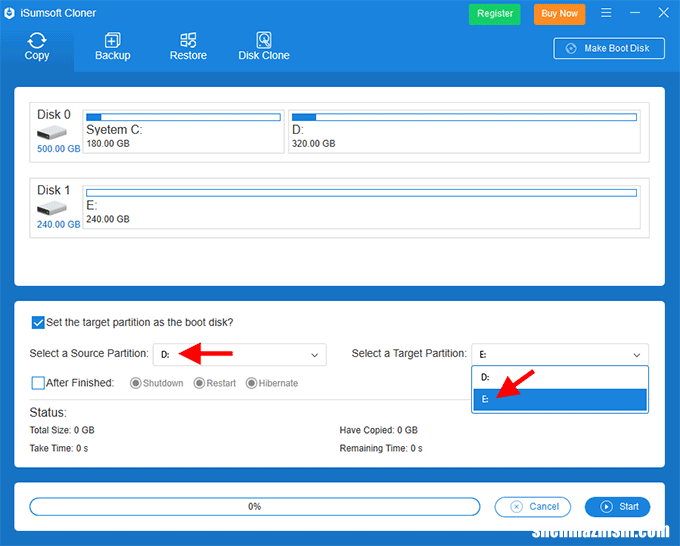Select the D: 320.00 GB partition

tap(464, 131)
